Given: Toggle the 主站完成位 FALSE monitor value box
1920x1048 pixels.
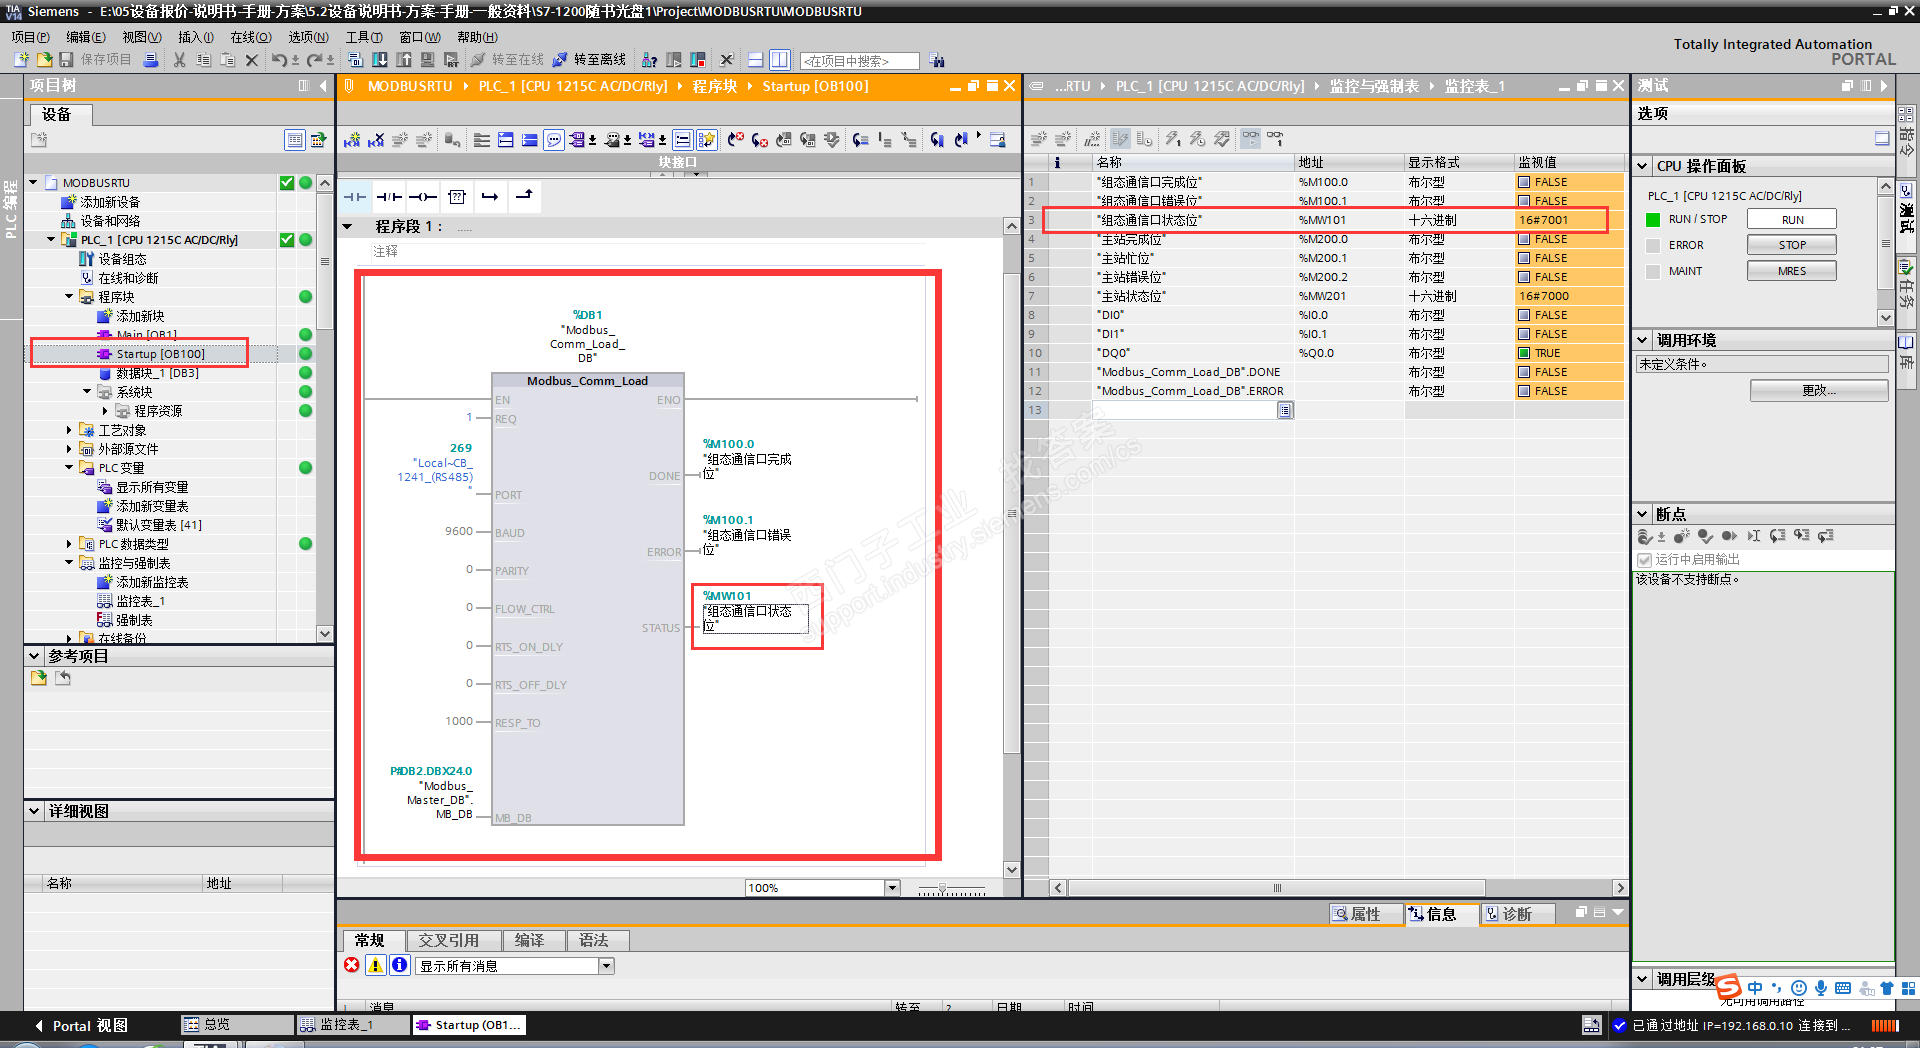Looking at the screenshot, I should 1524,239.
